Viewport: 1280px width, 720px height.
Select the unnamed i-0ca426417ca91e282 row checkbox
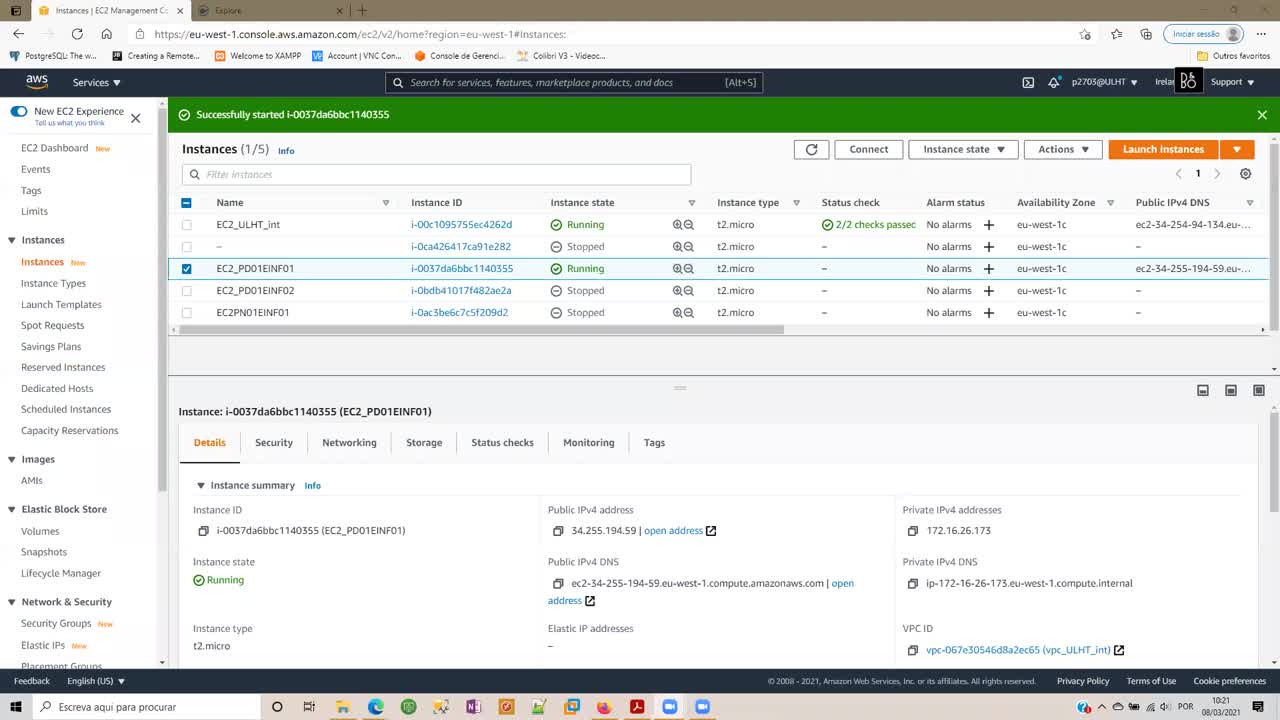tap(186, 247)
